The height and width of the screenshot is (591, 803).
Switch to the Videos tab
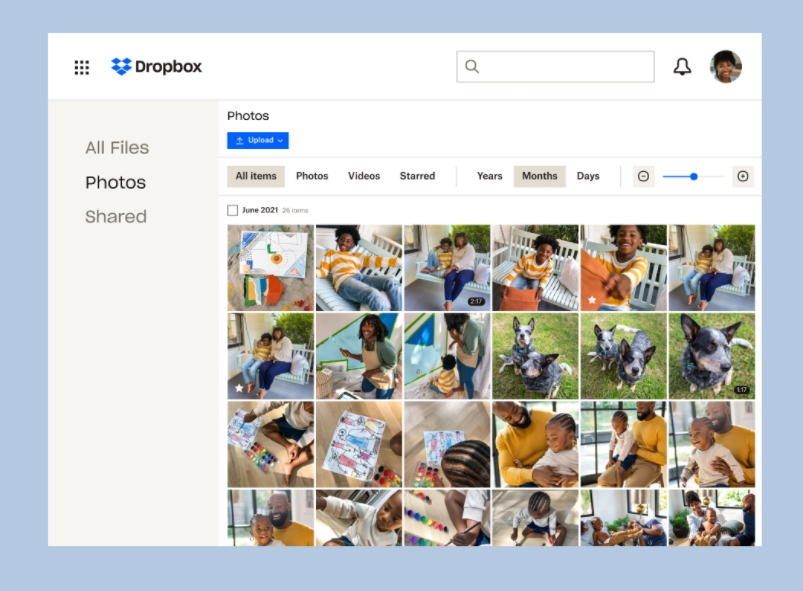tap(363, 176)
